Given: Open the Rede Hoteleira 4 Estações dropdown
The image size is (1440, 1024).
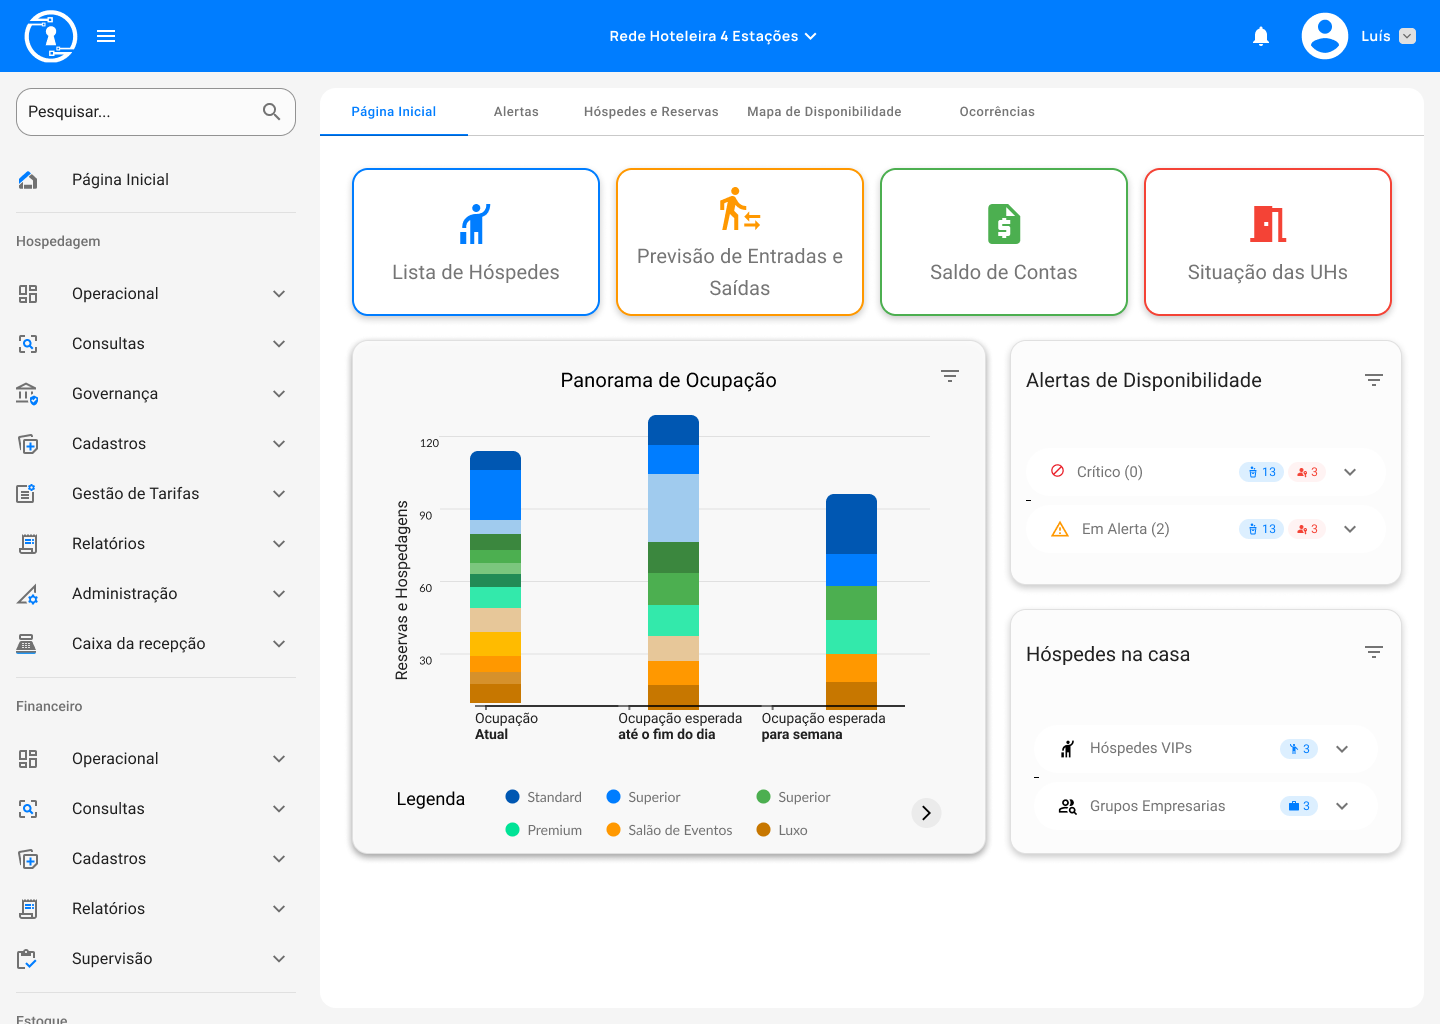Looking at the screenshot, I should point(712,36).
